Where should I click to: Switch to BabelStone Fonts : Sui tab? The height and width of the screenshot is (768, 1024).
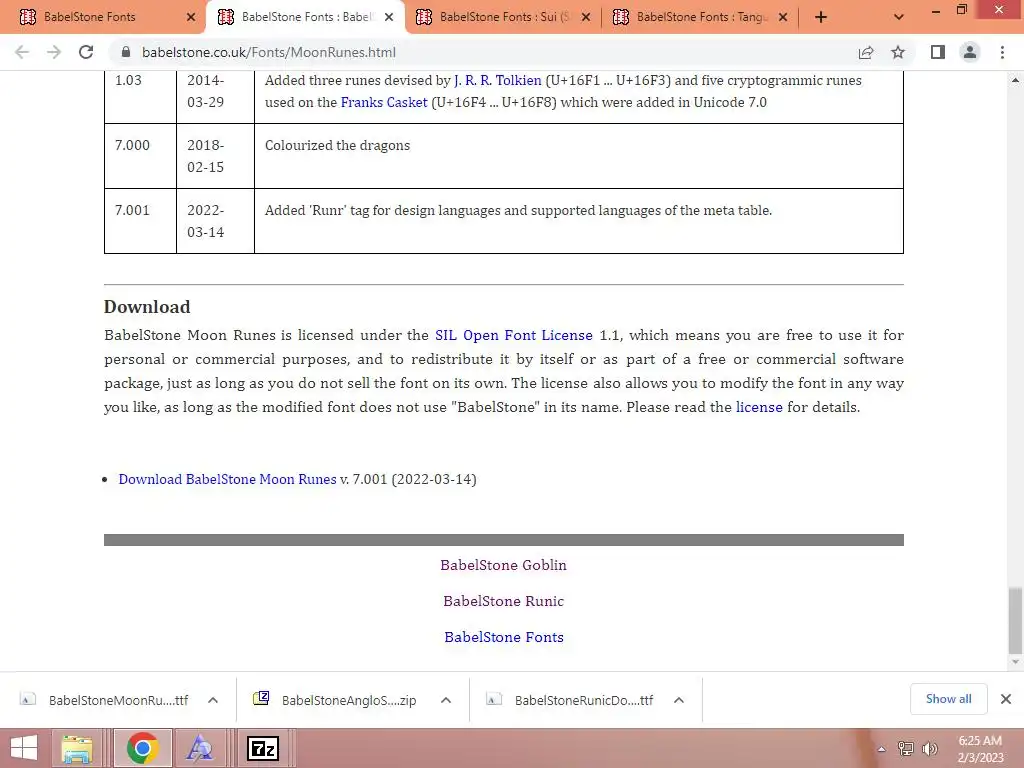[505, 17]
